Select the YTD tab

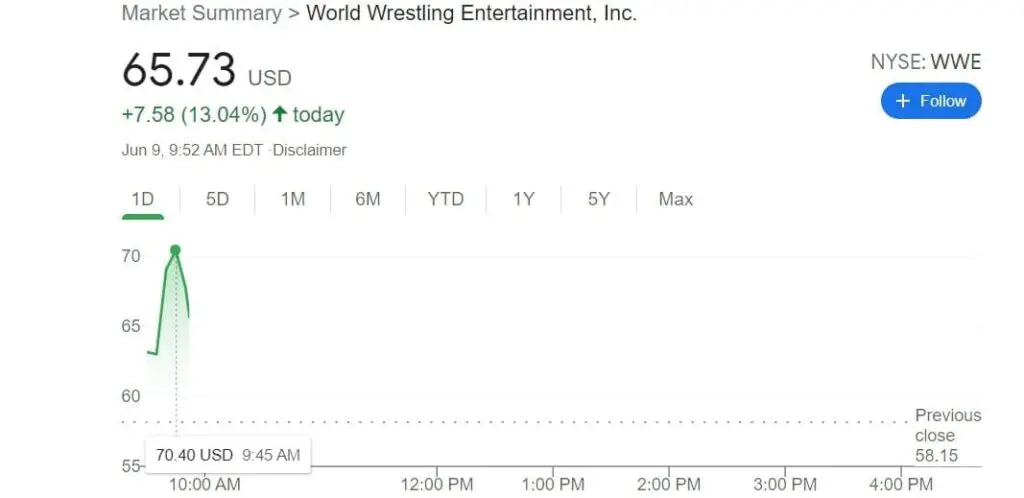(445, 199)
